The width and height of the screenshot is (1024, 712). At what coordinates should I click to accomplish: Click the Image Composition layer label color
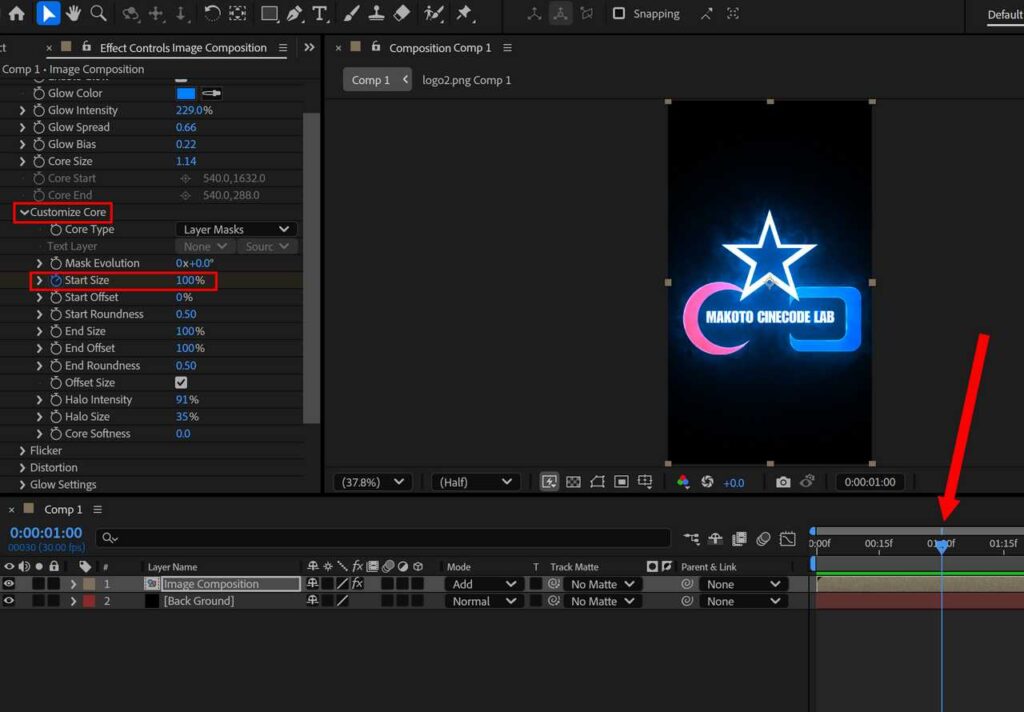coord(89,584)
